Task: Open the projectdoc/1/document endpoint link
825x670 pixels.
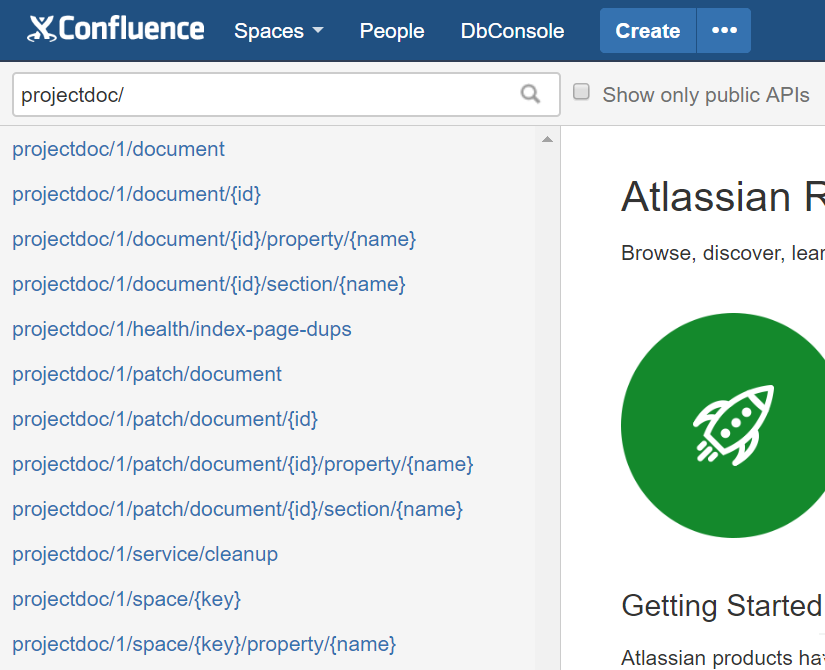Action: [117, 148]
